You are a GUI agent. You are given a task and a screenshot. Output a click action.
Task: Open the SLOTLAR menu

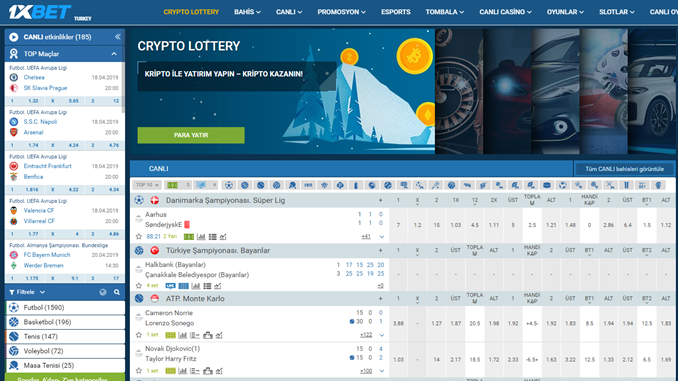point(617,12)
